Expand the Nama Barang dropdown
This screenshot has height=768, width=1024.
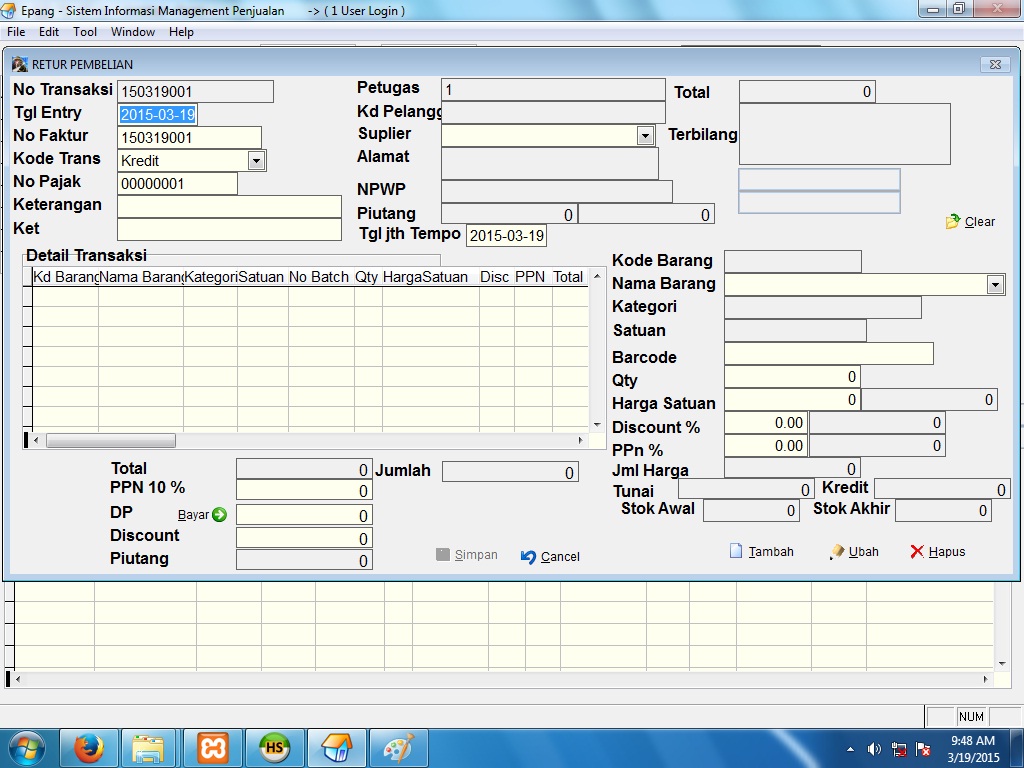coord(994,285)
